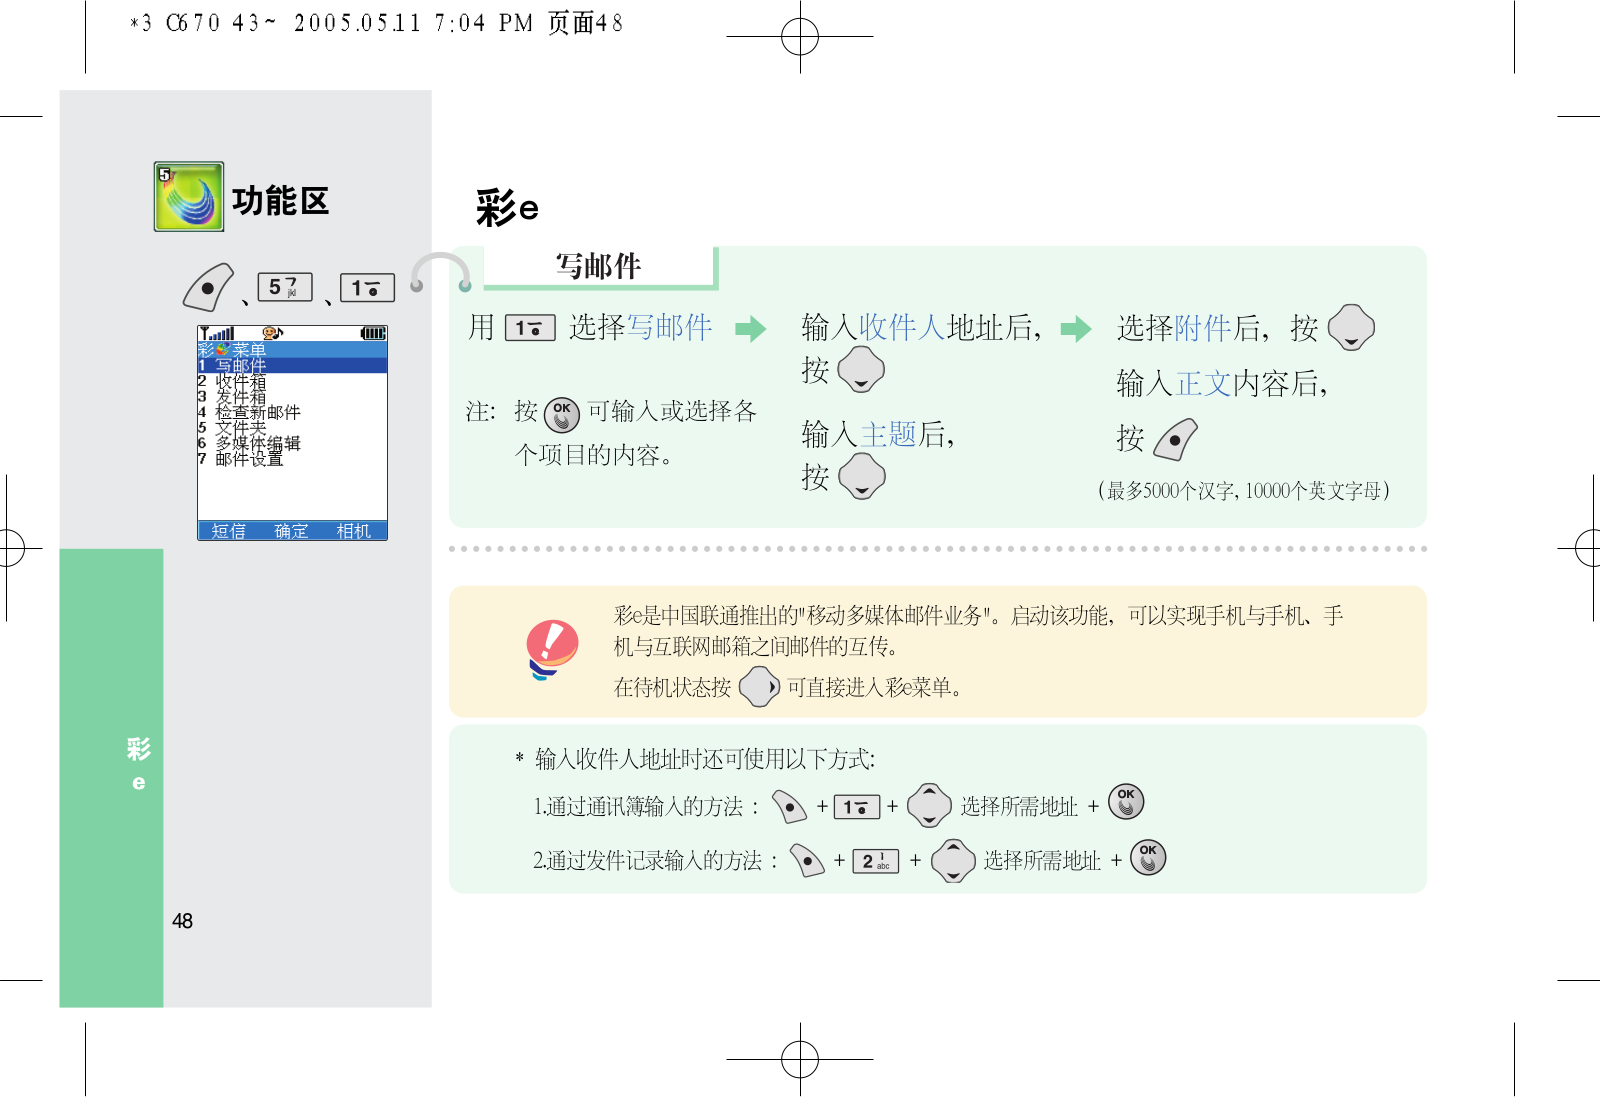Click the note 最多5000个汉字, 10000个英文字母
Screen dimensions: 1600x1097
pos(1244,490)
